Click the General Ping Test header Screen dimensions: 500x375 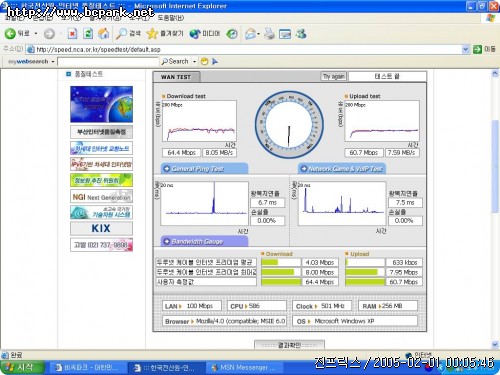click(x=205, y=169)
